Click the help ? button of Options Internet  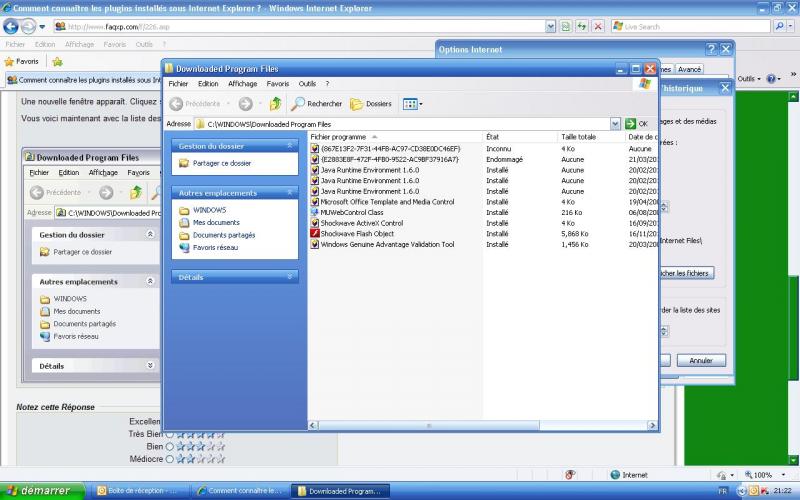click(711, 49)
